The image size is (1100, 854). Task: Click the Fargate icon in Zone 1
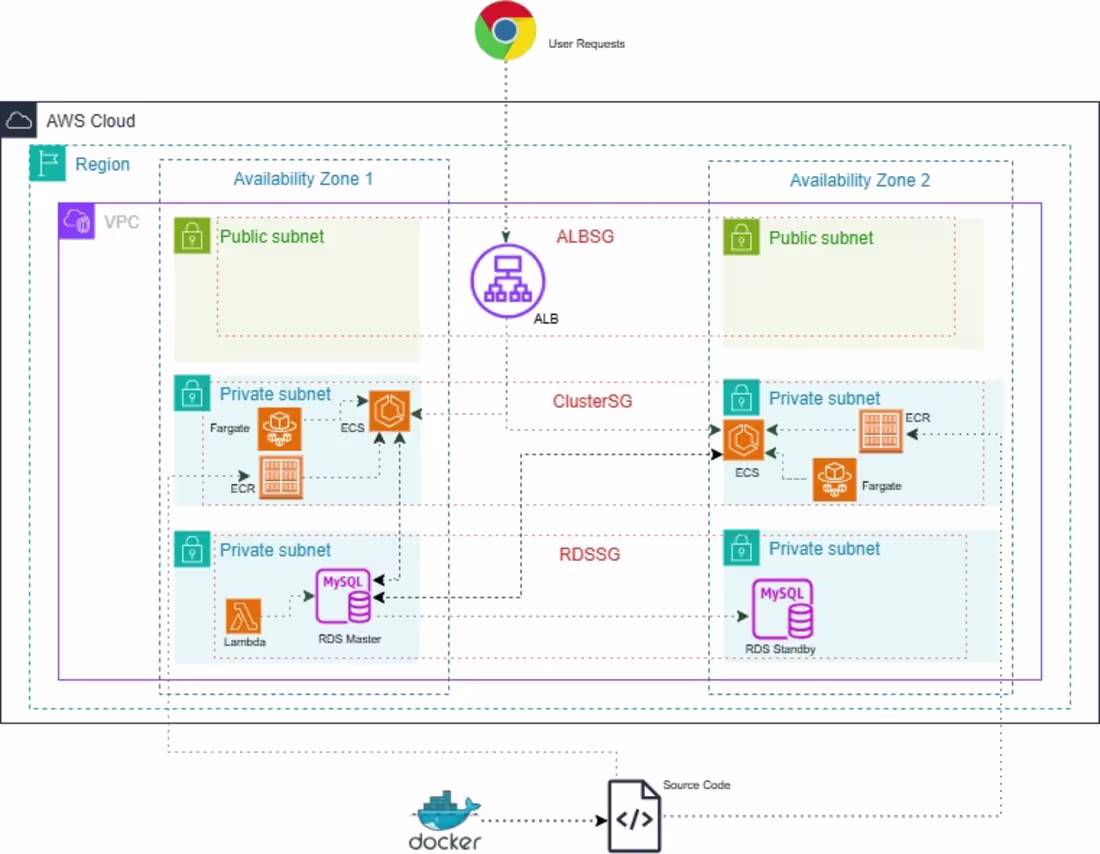(280, 429)
